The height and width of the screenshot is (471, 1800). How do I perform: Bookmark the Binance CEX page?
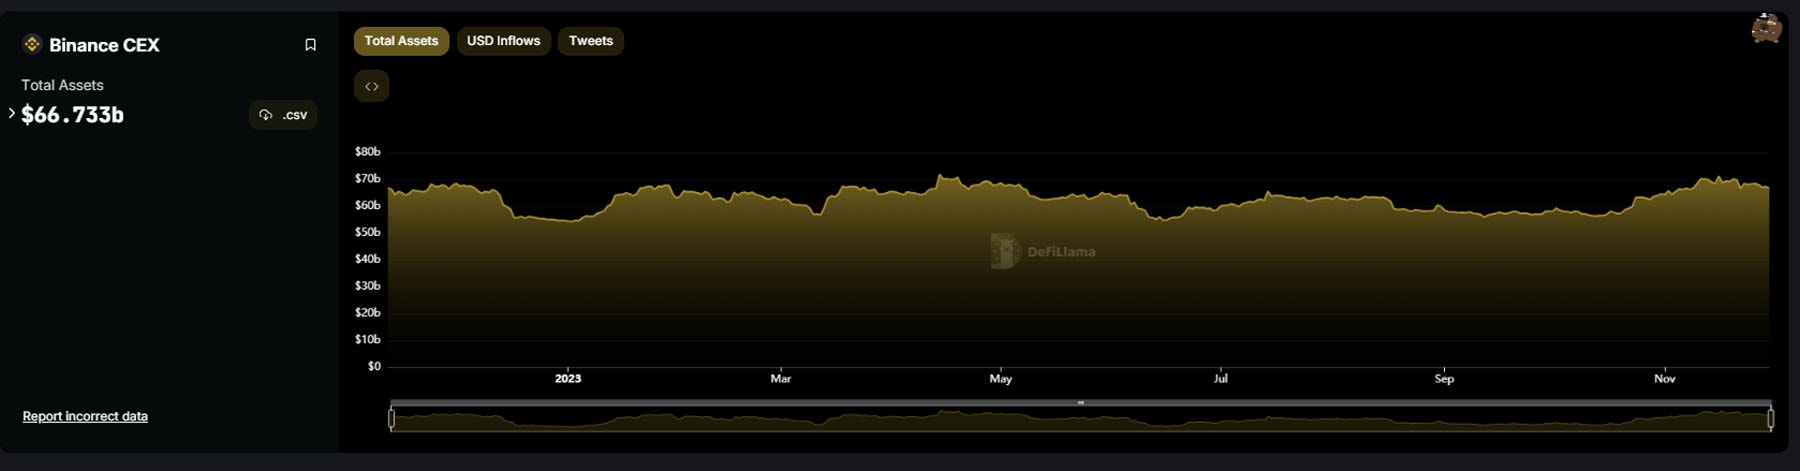click(310, 45)
